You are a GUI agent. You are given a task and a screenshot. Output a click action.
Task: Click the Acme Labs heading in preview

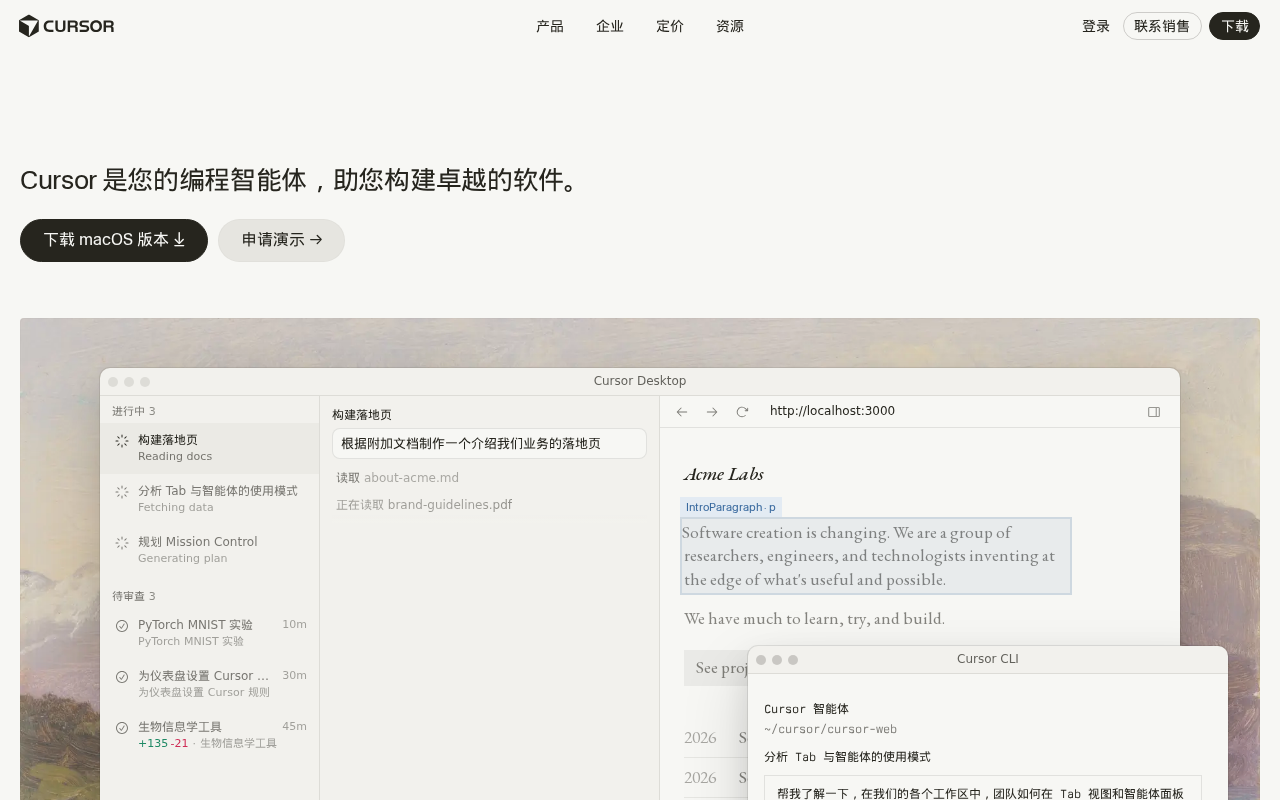pos(724,474)
